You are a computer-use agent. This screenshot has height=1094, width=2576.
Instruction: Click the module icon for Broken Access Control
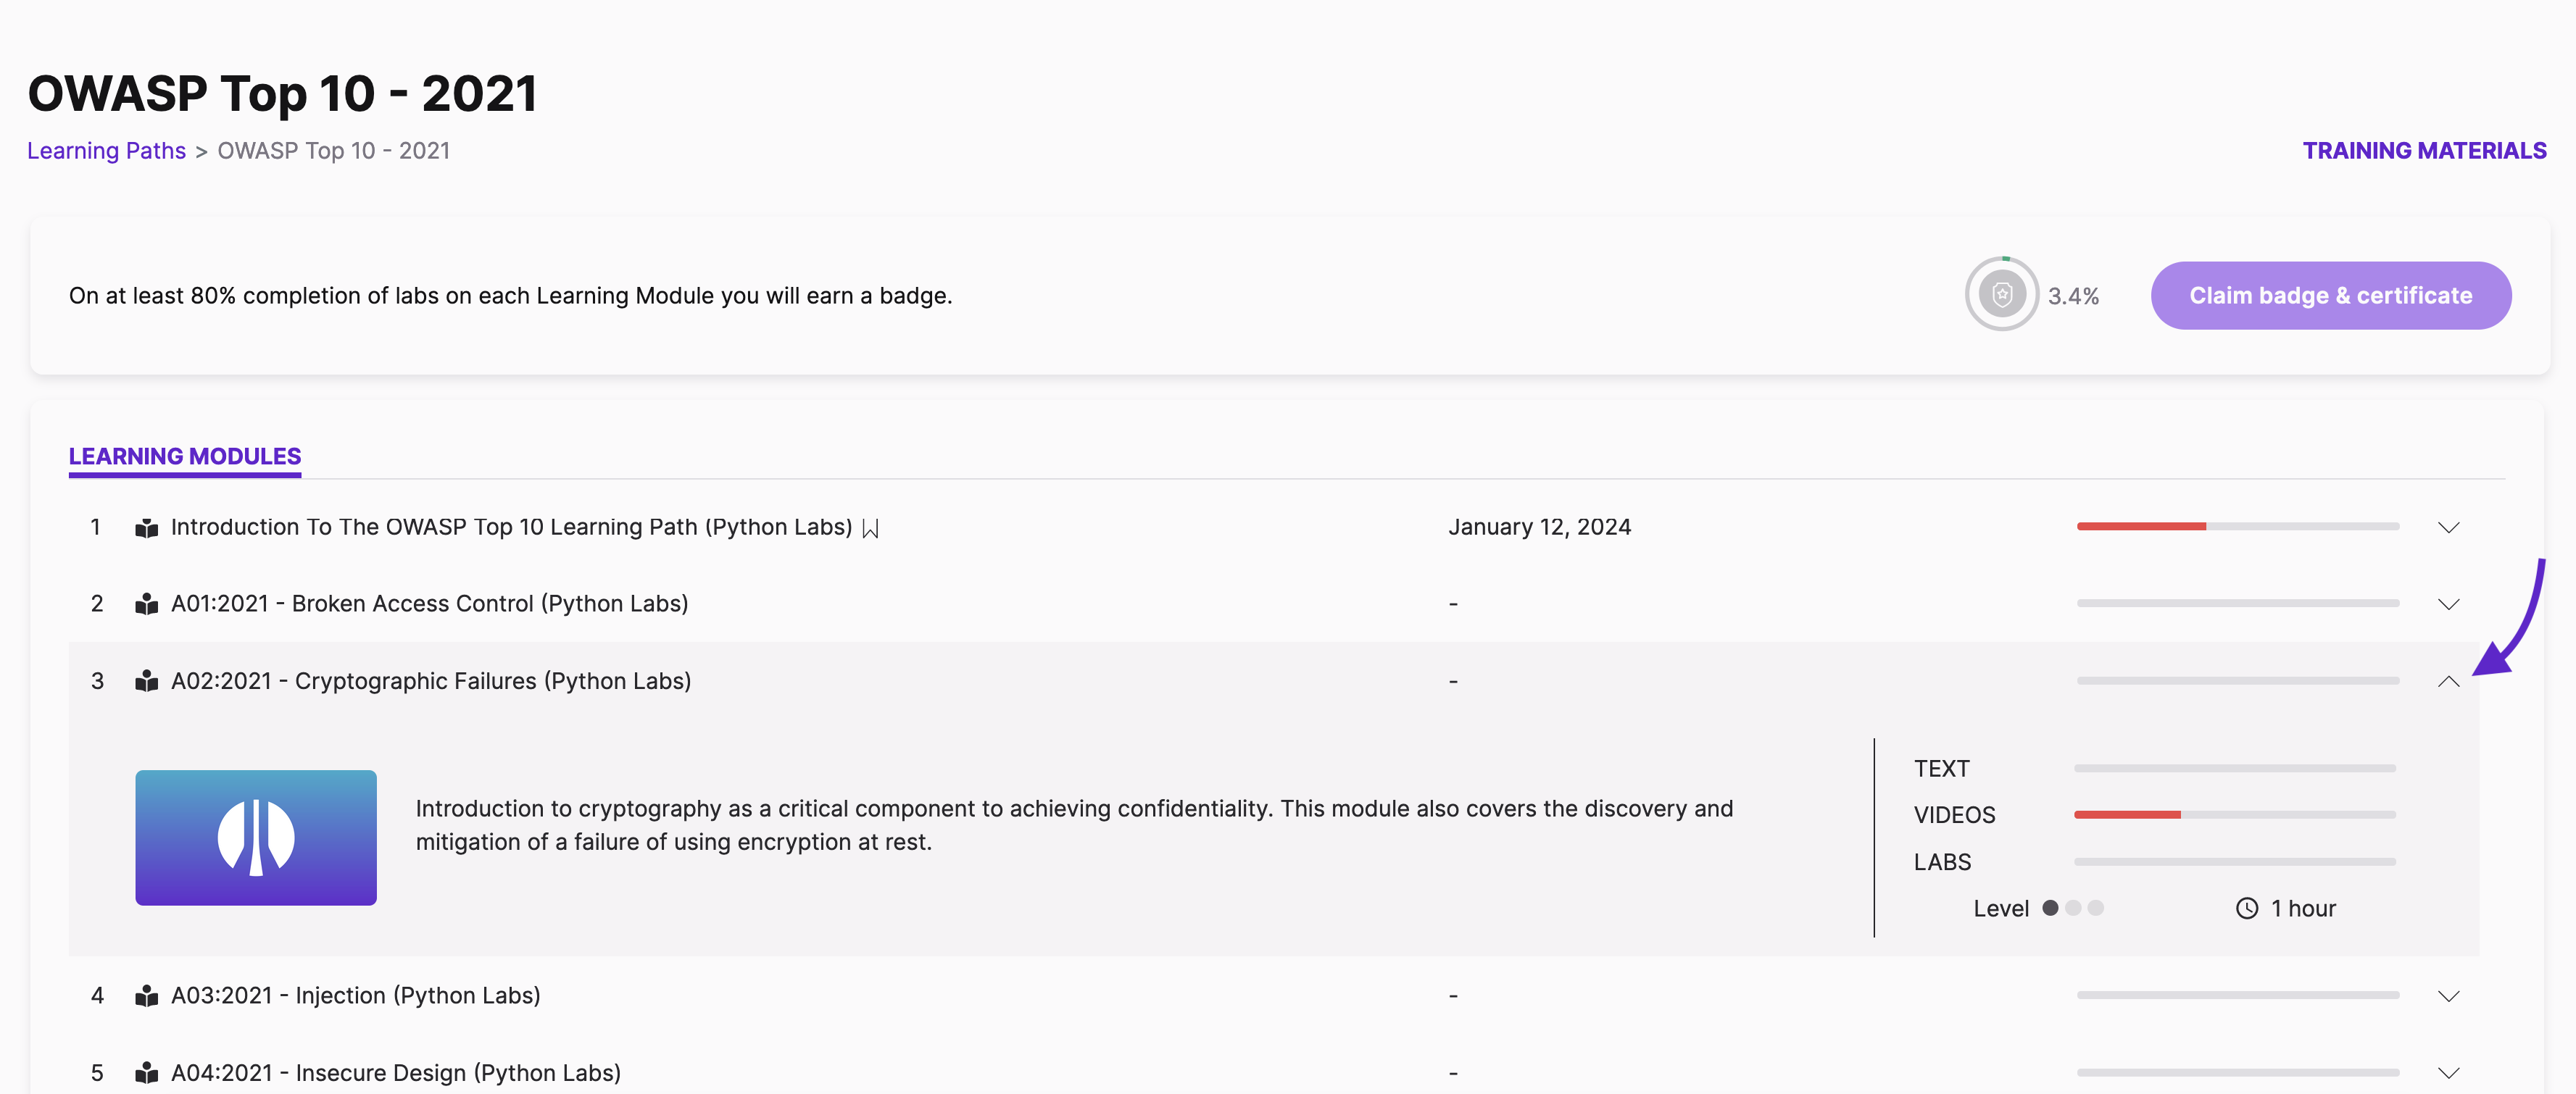click(146, 604)
